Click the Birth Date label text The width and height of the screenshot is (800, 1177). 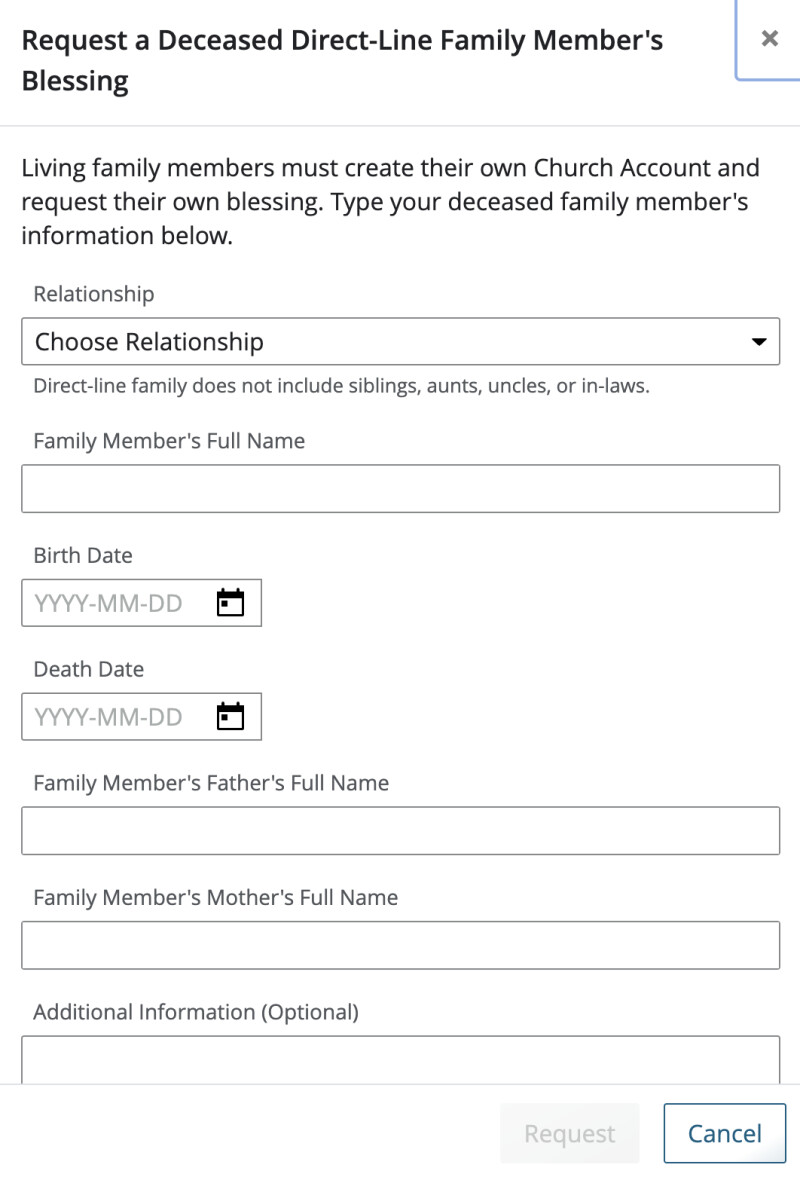coord(83,555)
